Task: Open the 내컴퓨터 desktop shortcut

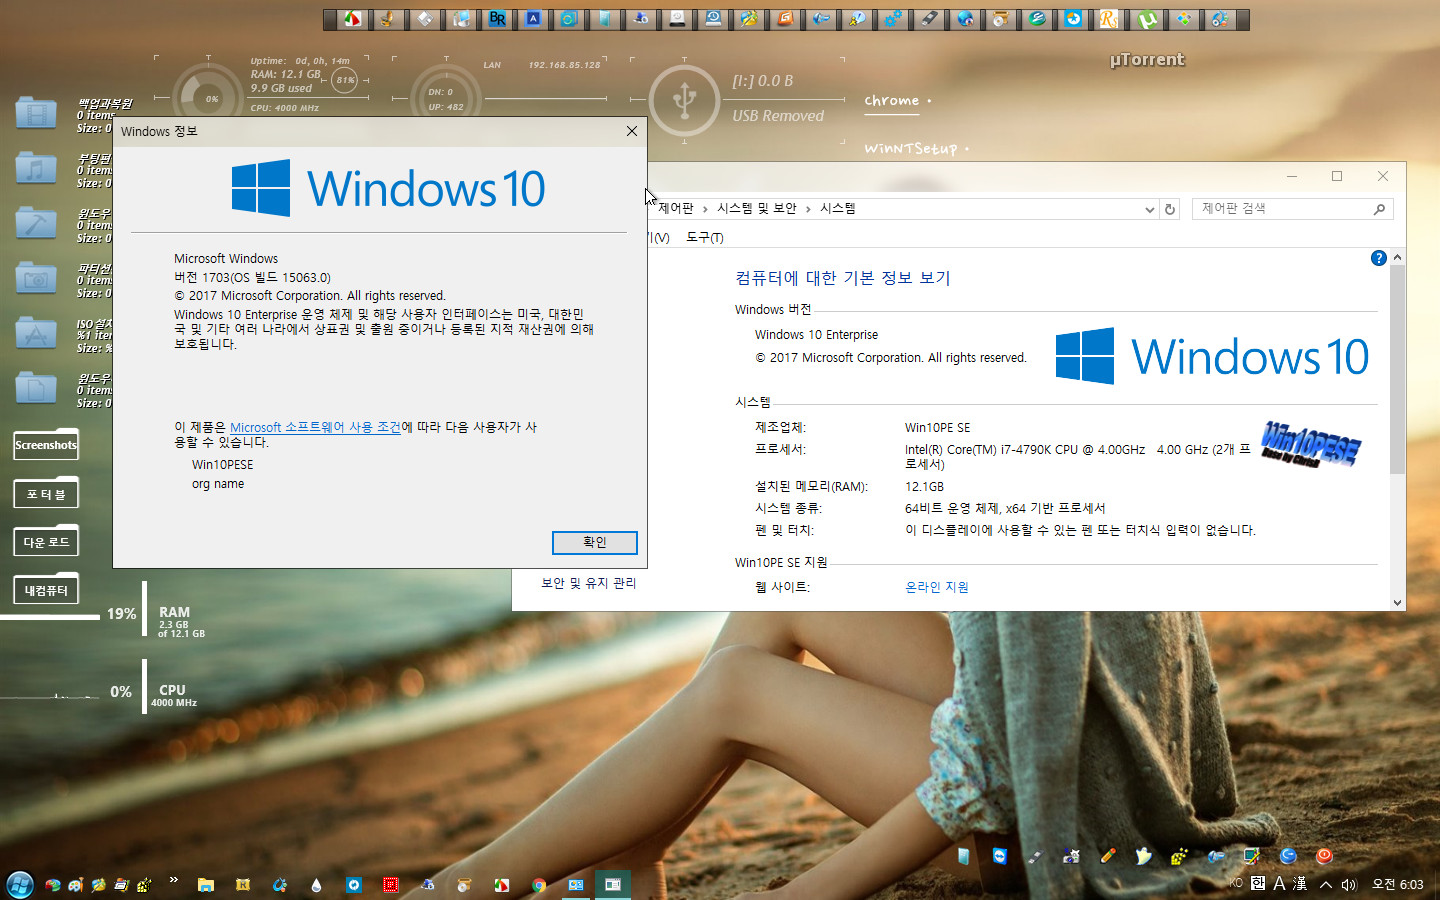Action: [46, 590]
